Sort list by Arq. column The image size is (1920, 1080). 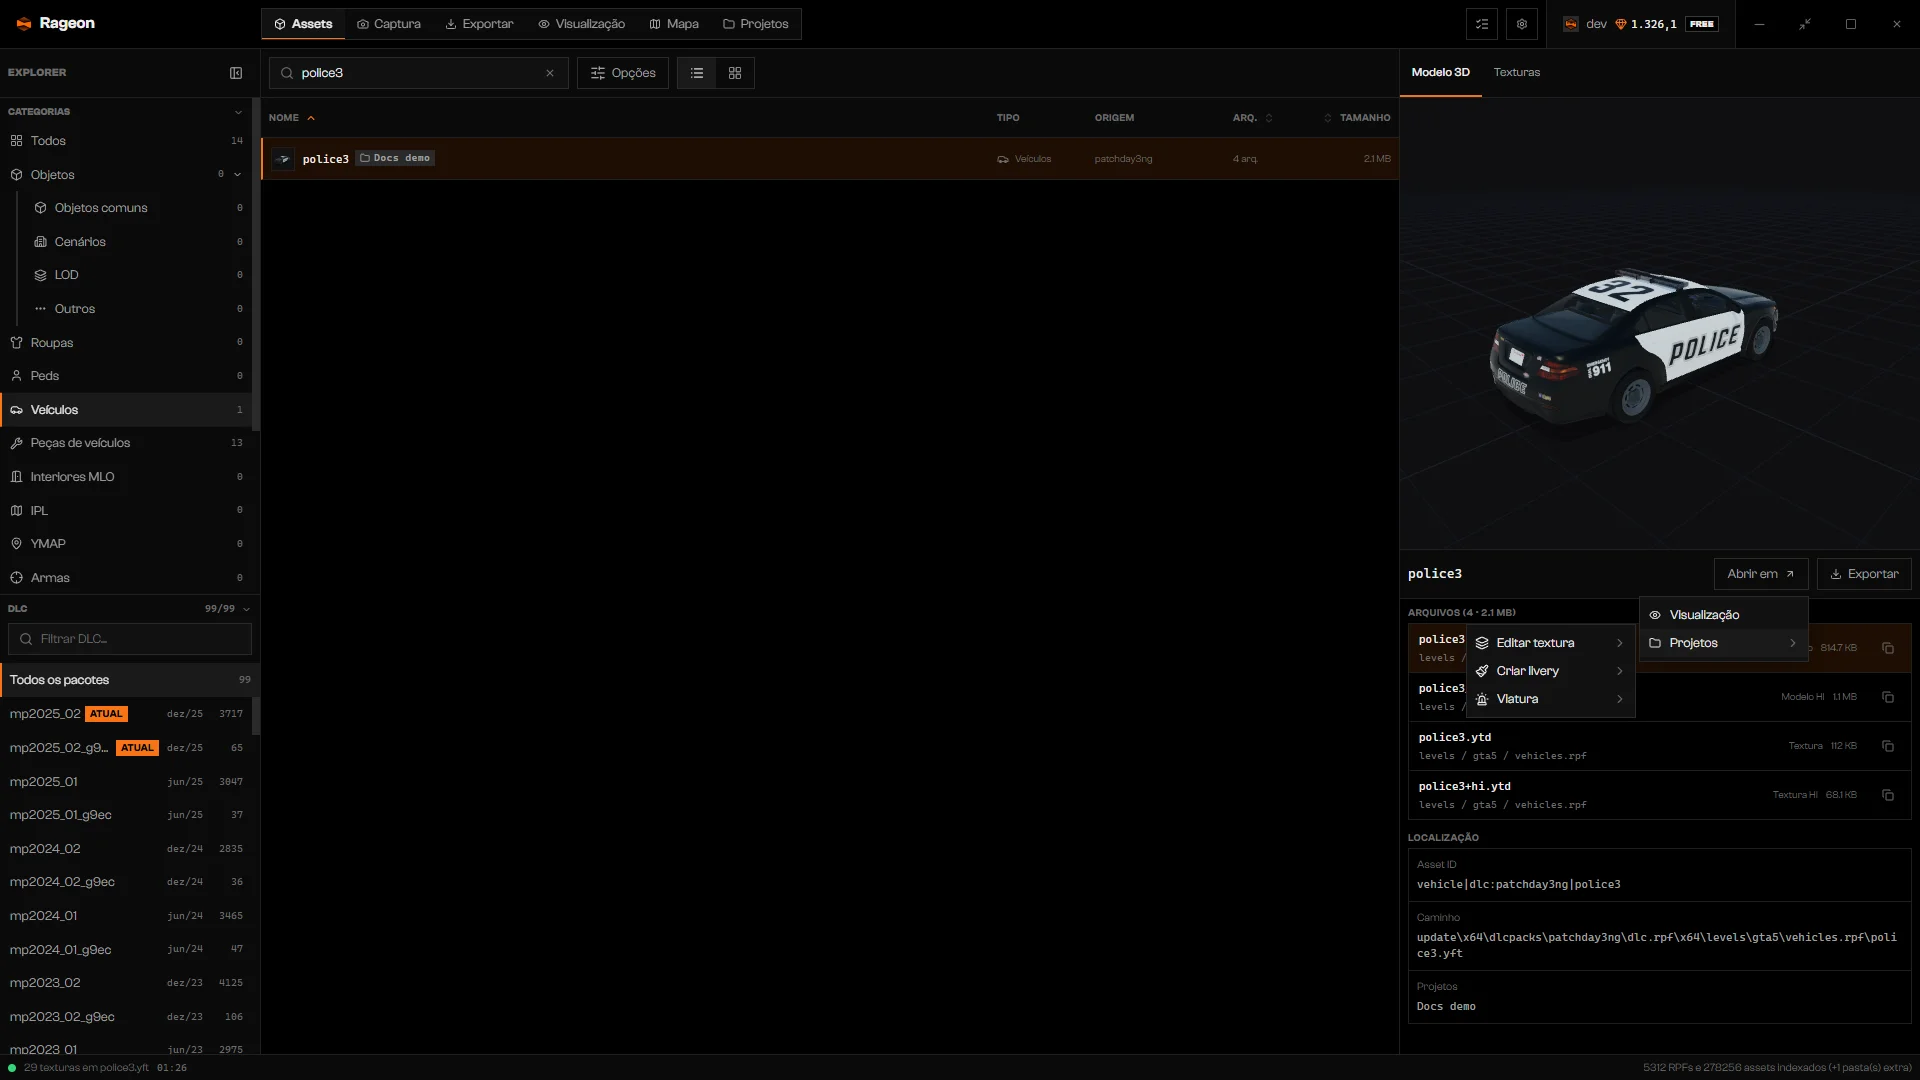point(1252,118)
